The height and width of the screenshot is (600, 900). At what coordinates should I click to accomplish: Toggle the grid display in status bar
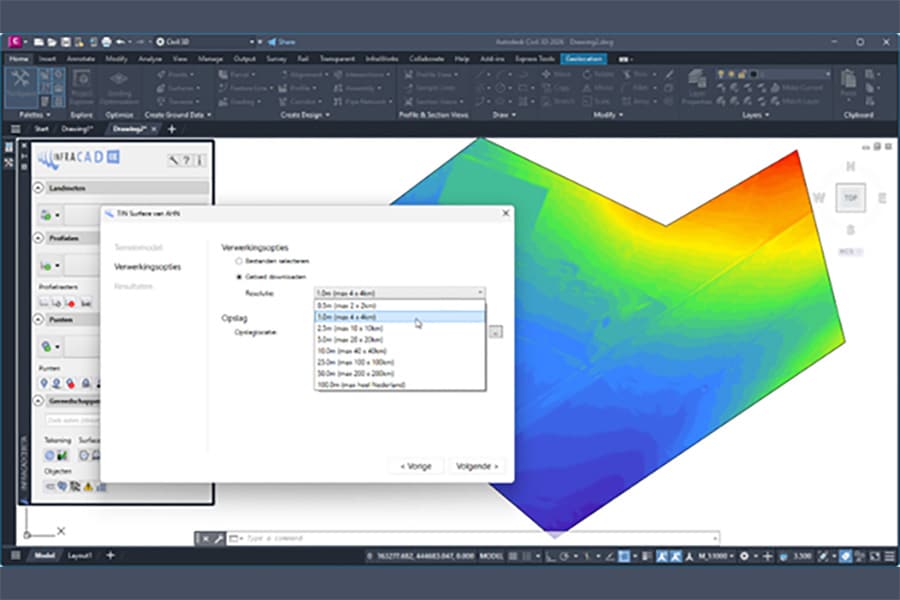pos(513,556)
